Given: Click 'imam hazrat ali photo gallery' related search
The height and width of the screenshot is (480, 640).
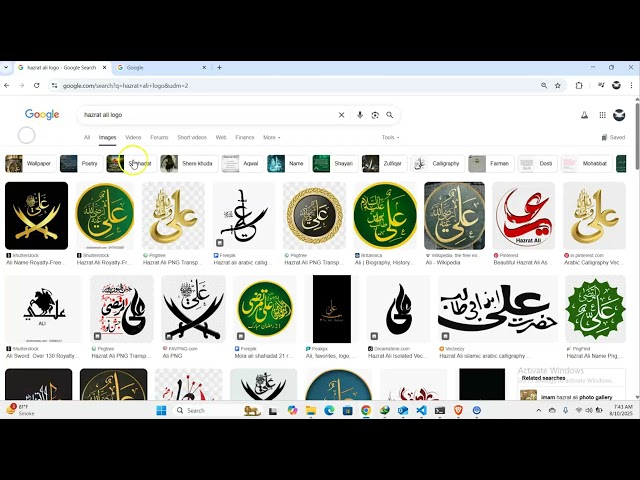Looking at the screenshot, I should (x=576, y=397).
